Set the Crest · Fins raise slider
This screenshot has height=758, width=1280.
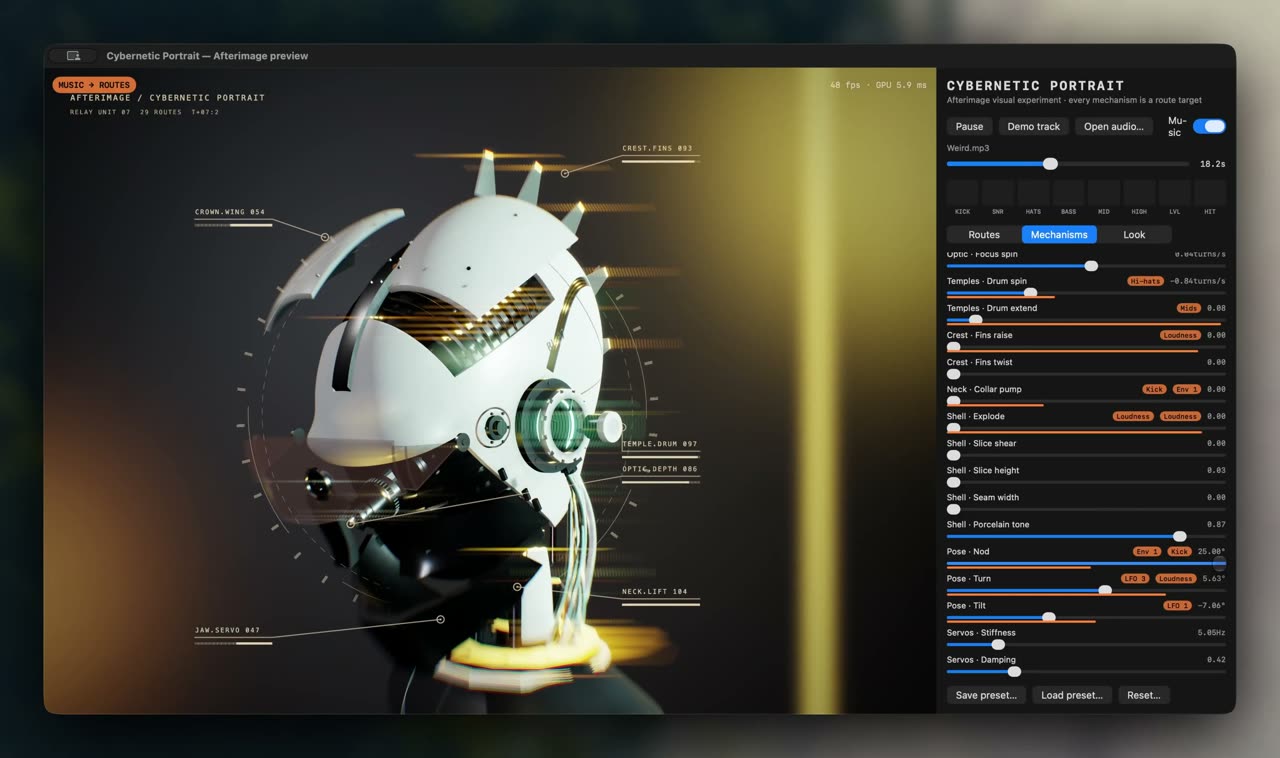pyautogui.click(x=1086, y=347)
